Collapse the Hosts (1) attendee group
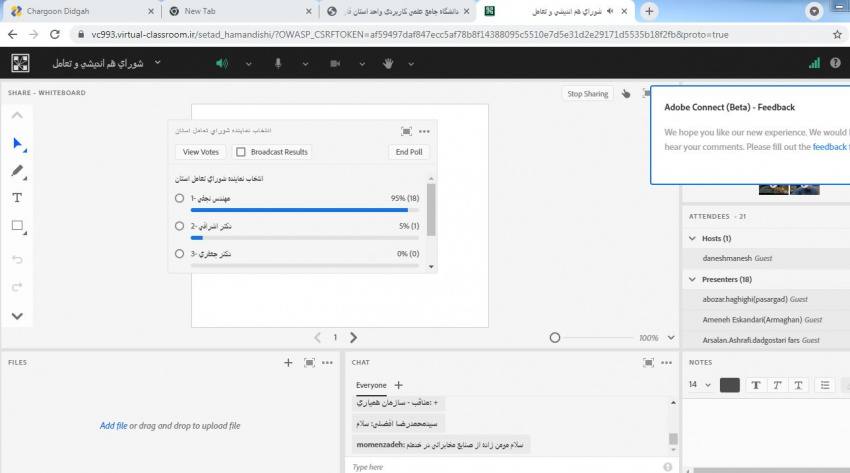 692,239
